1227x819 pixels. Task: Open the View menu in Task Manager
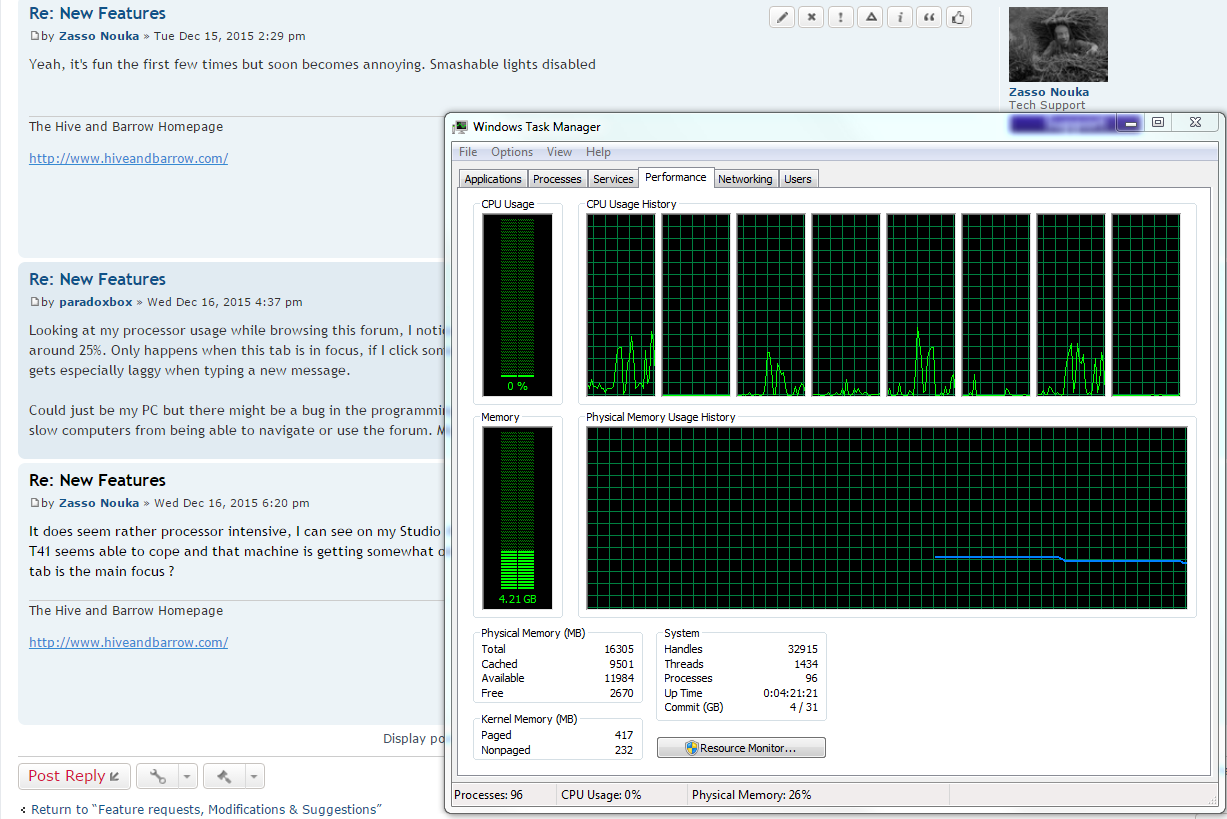pos(559,152)
